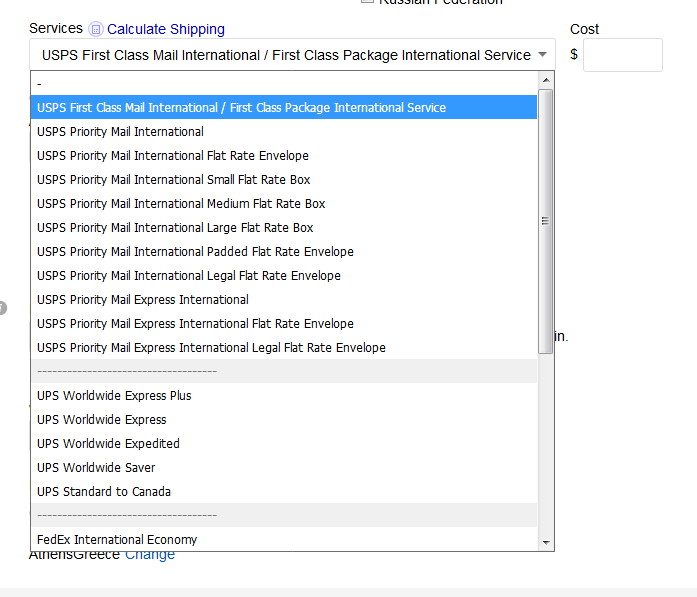The width and height of the screenshot is (697, 597).
Task: Choose USPS Priority Mail International Legal Flat Rate Envelope
Action: pos(284,275)
